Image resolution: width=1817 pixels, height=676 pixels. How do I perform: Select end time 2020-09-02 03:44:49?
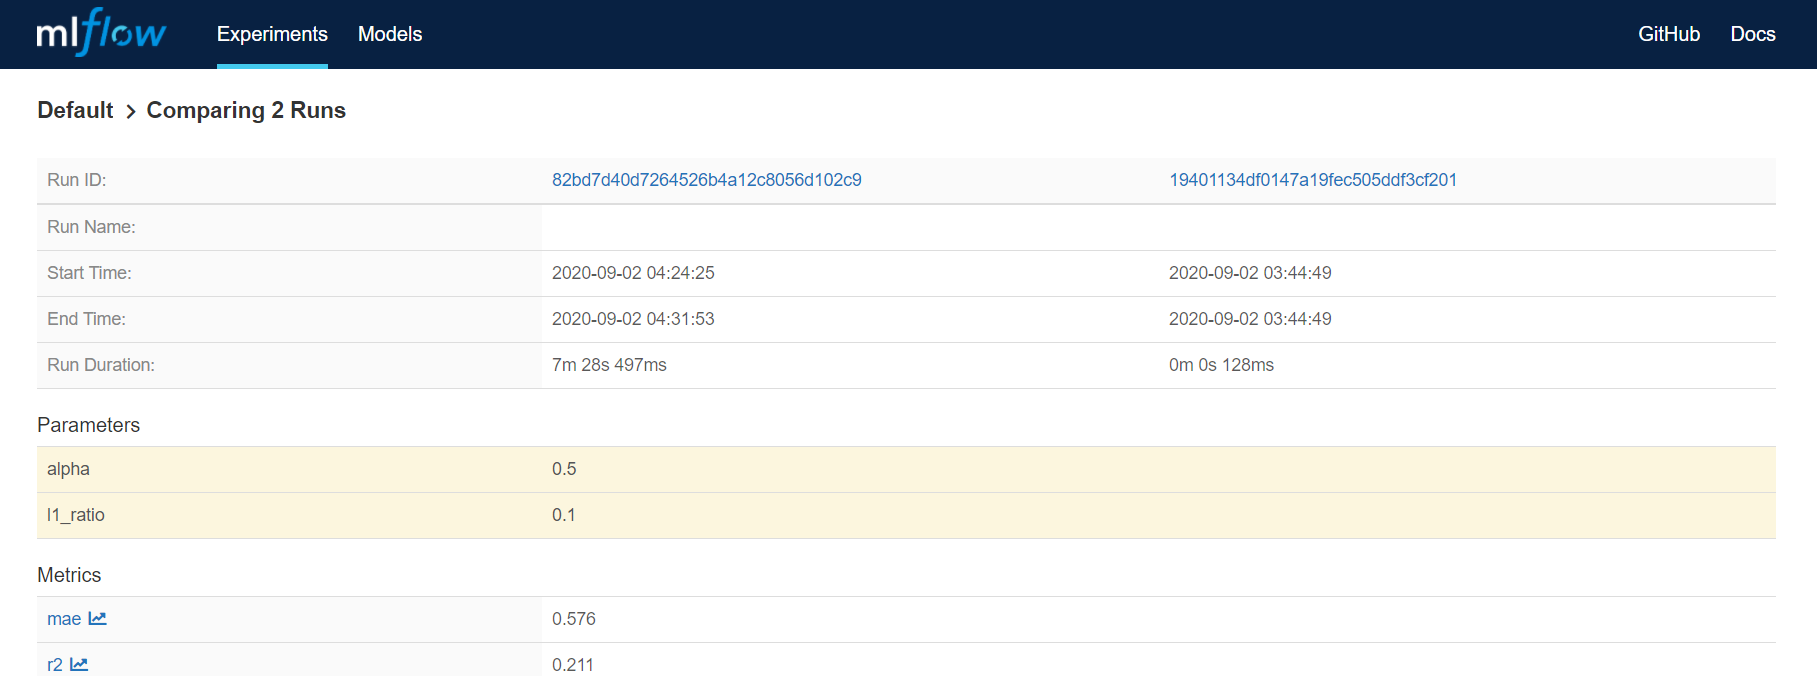(x=1250, y=319)
